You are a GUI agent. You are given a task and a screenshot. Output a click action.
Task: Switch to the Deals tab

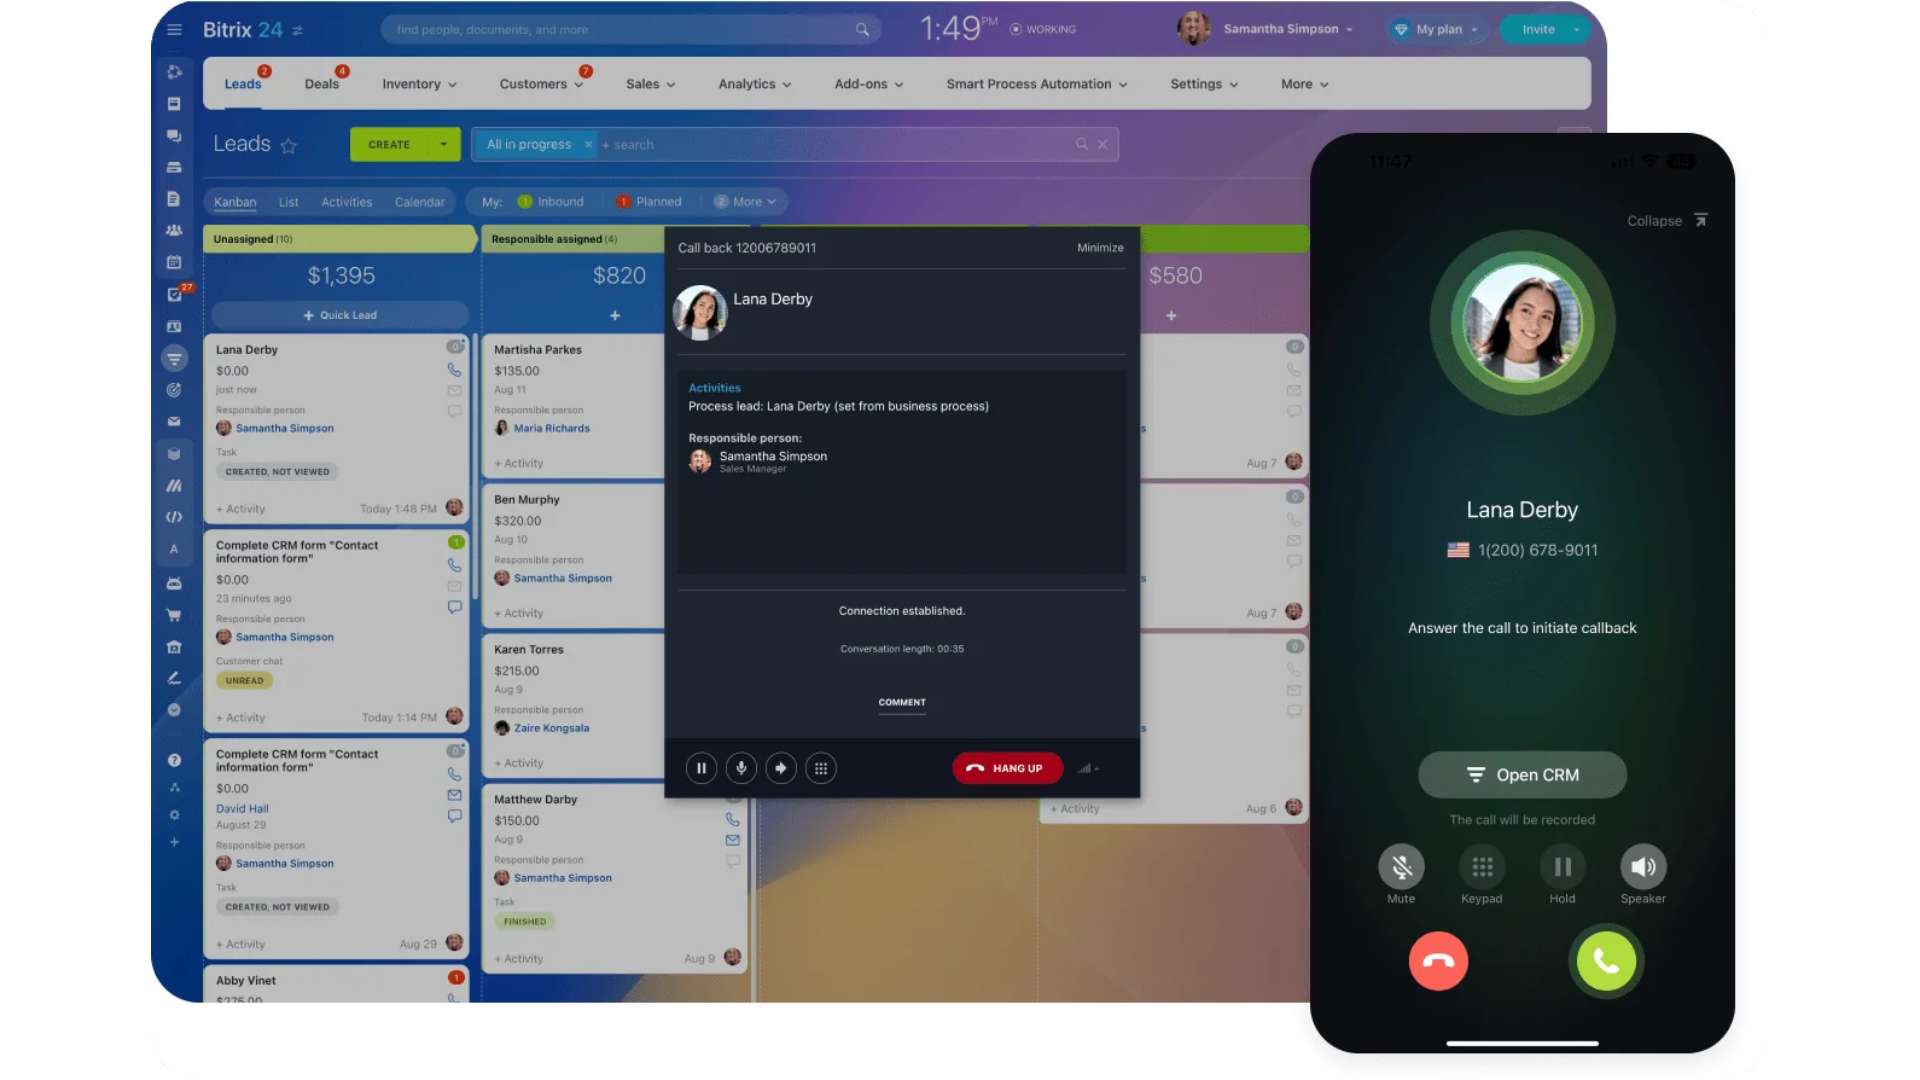click(x=320, y=83)
